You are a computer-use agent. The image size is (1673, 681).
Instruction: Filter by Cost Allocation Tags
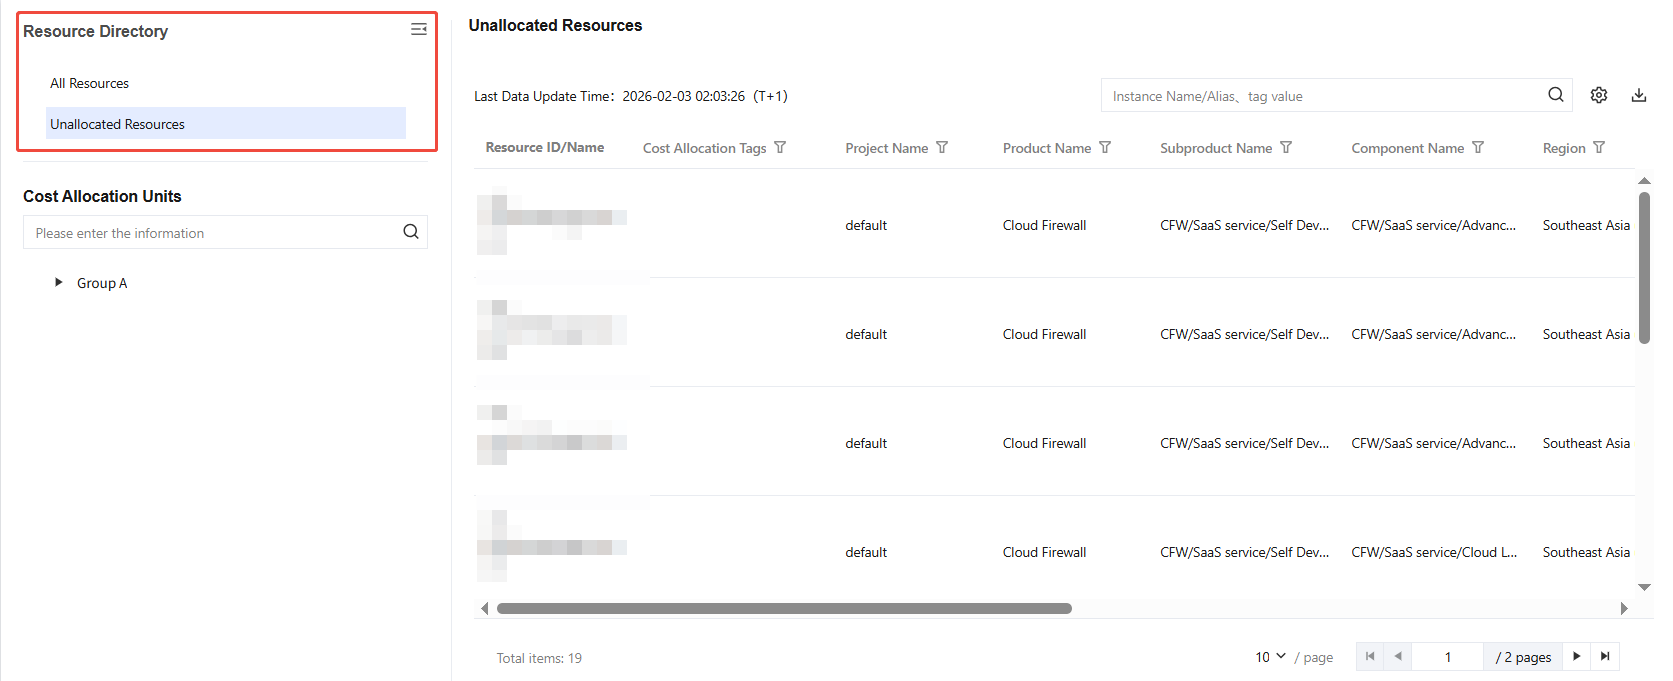(x=780, y=148)
